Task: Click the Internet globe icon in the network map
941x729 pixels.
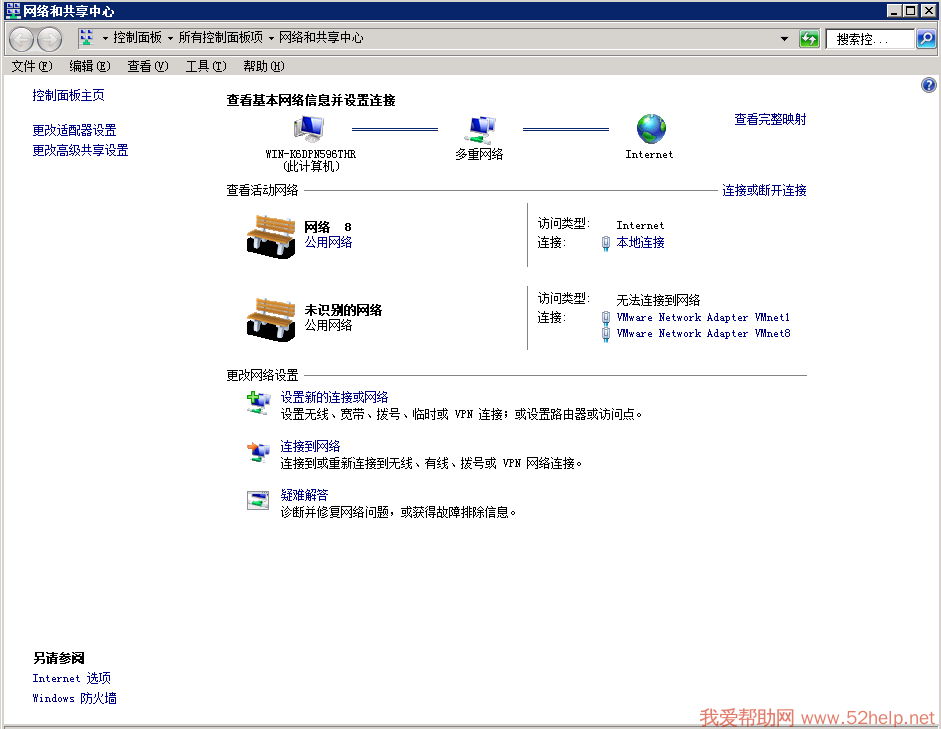Action: (650, 129)
